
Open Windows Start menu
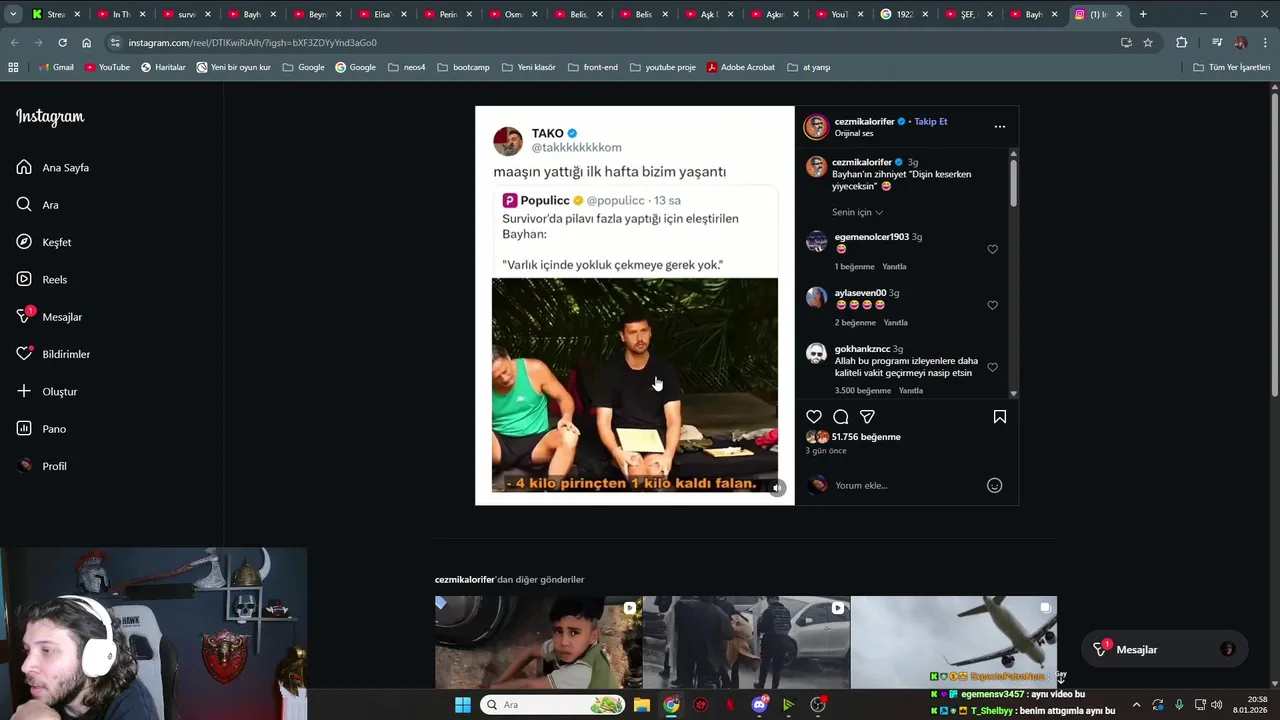[x=463, y=705]
